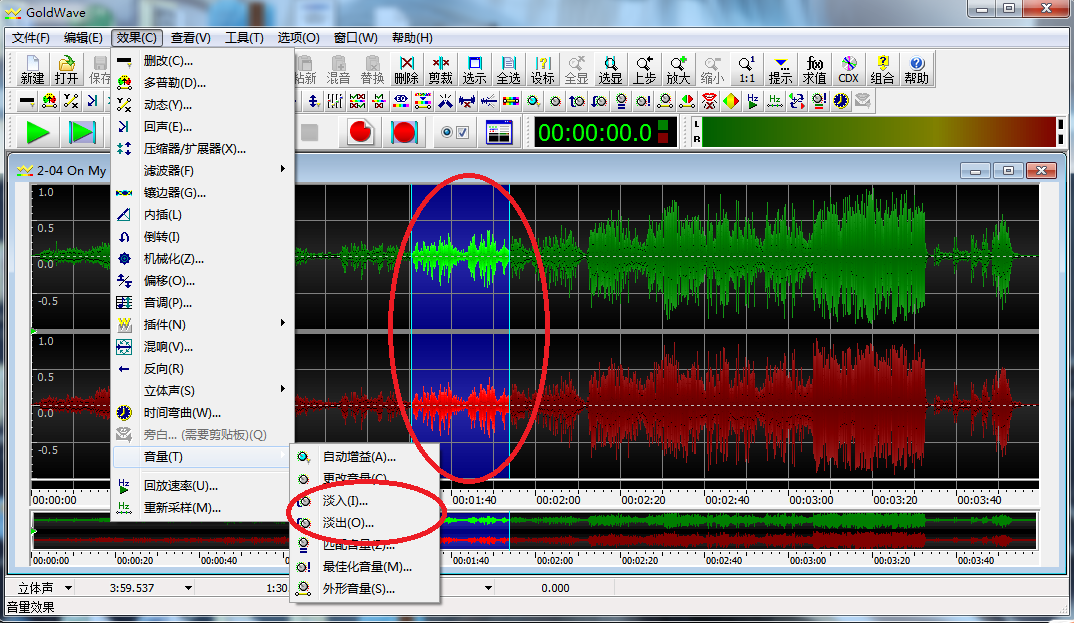Click the 打开 (Open) folder icon

(67, 69)
